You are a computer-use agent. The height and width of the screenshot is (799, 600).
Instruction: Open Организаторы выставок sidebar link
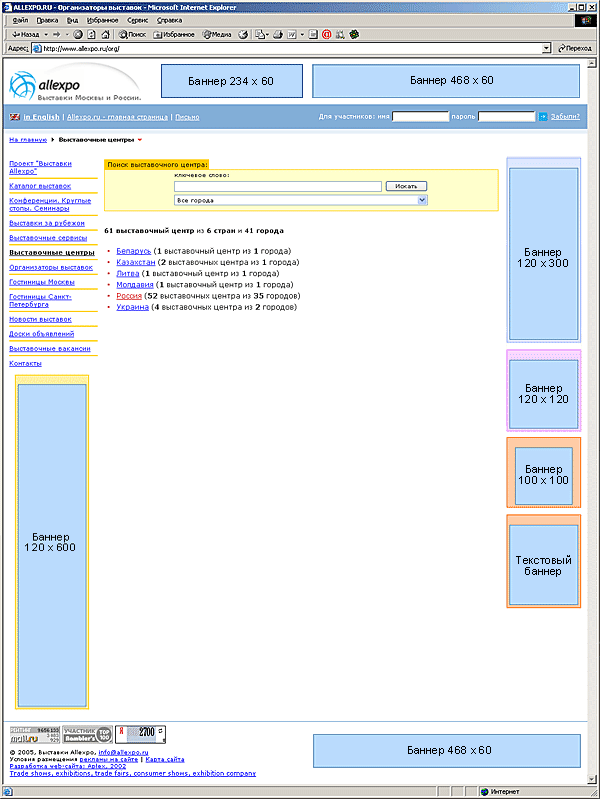pos(51,268)
